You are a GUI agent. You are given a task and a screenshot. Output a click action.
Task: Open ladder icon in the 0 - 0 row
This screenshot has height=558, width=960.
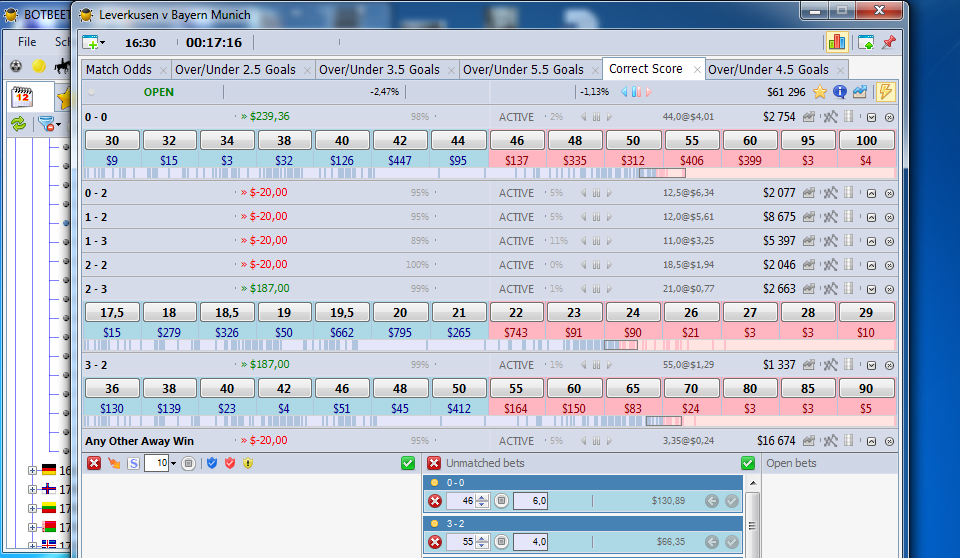pos(849,116)
